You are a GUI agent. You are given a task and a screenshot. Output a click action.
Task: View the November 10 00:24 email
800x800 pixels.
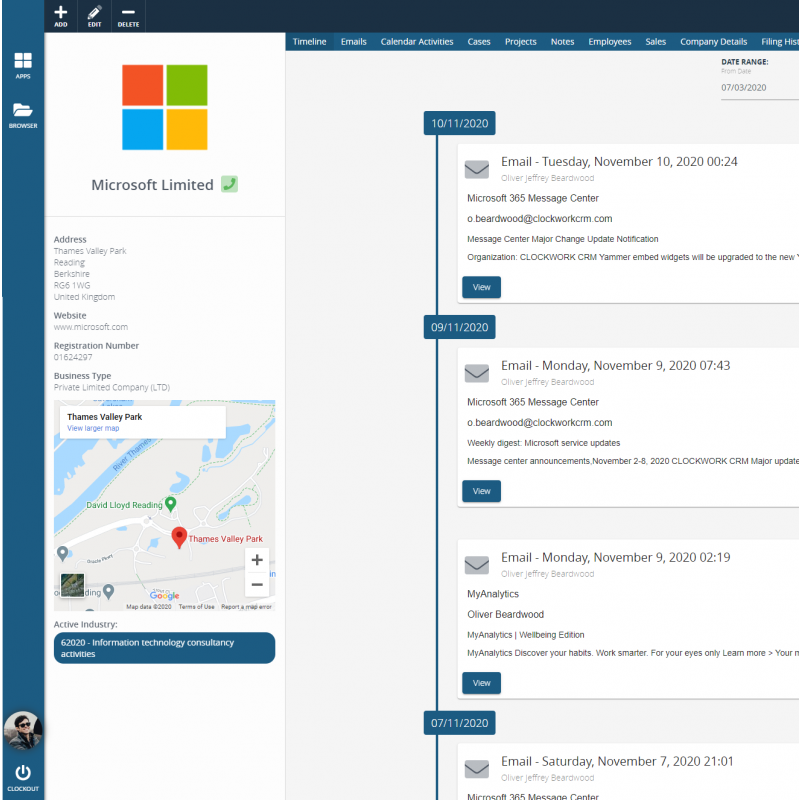pos(482,287)
